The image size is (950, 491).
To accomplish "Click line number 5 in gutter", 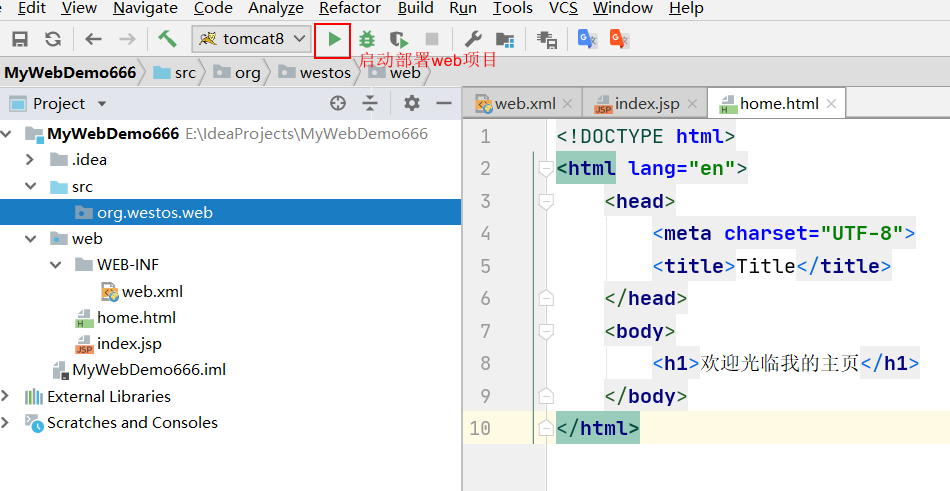I will click(485, 266).
